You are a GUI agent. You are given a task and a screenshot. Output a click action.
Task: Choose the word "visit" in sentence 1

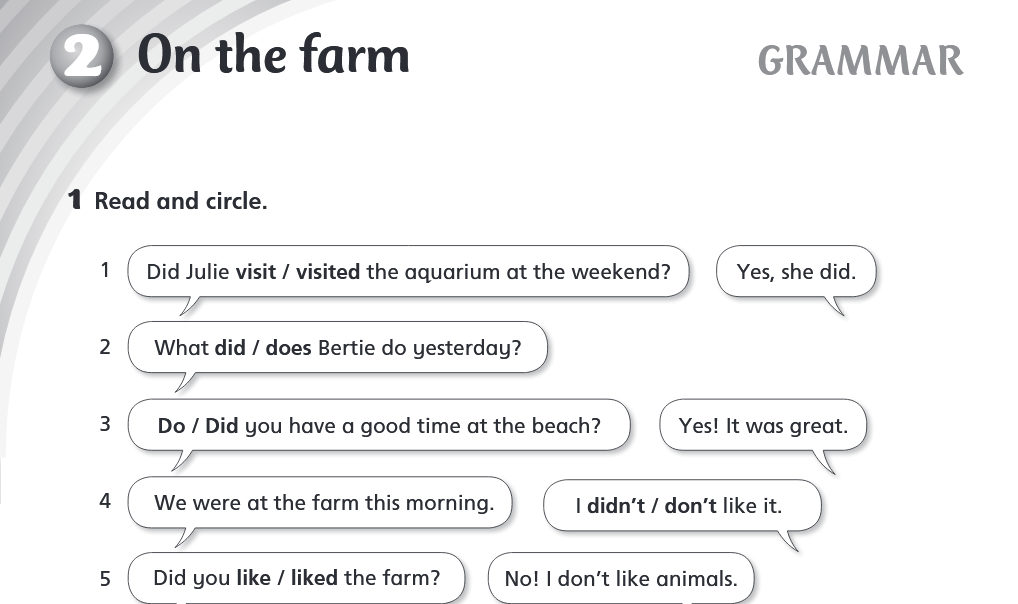(255, 272)
